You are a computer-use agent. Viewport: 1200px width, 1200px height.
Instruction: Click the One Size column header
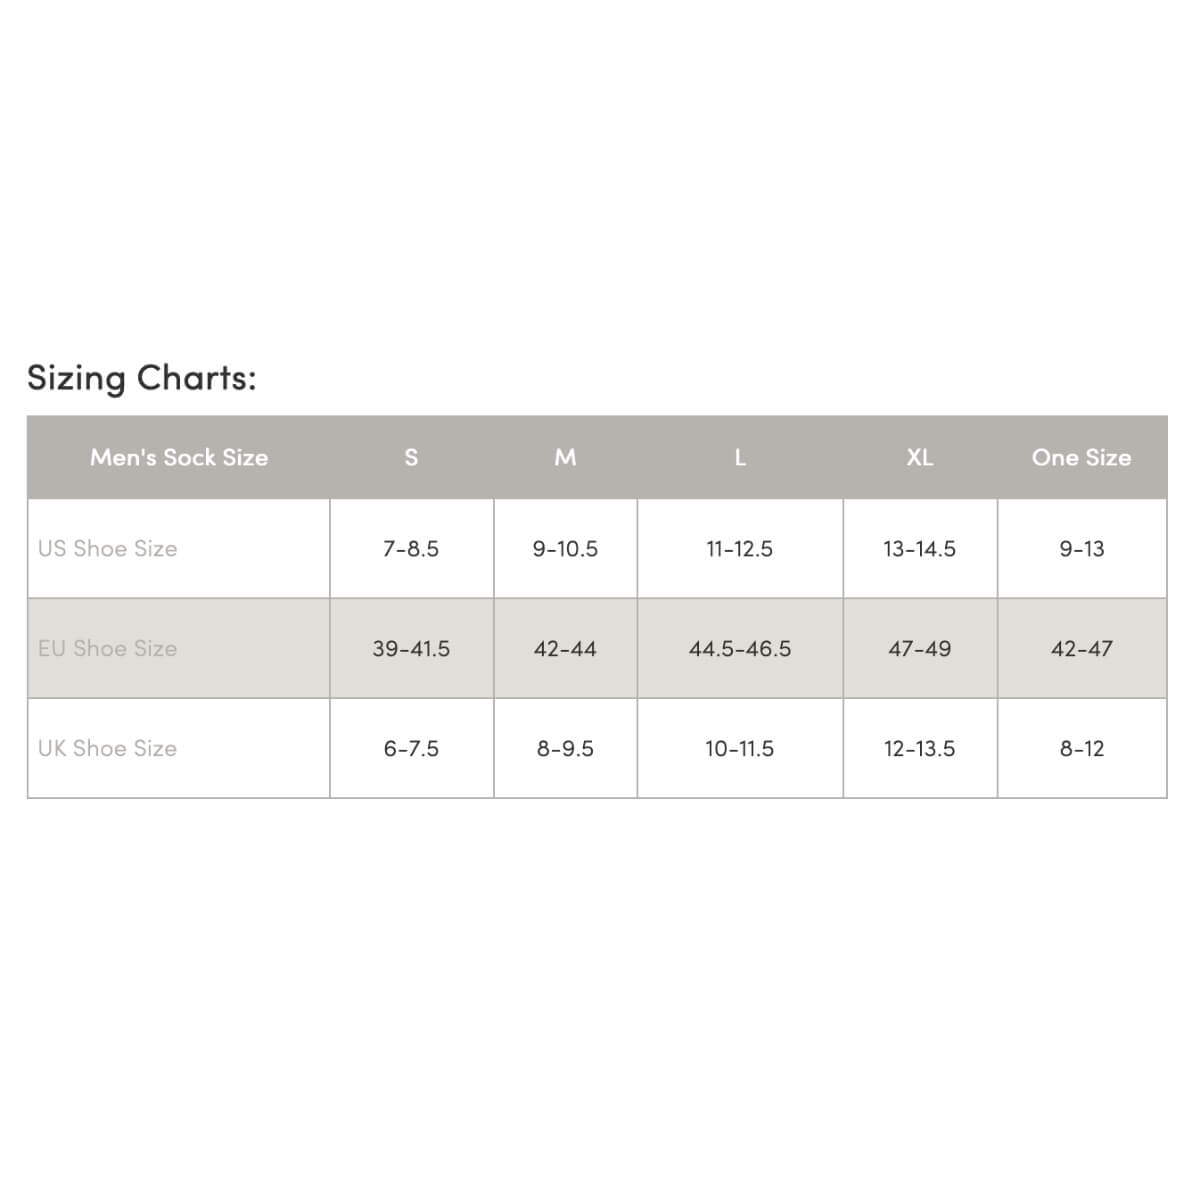(1082, 457)
